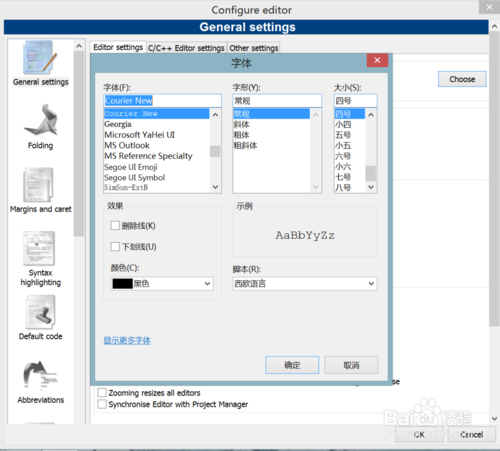Enable the 删除线(K) strikeout checkbox
This screenshot has width=500, height=451.
(x=115, y=226)
